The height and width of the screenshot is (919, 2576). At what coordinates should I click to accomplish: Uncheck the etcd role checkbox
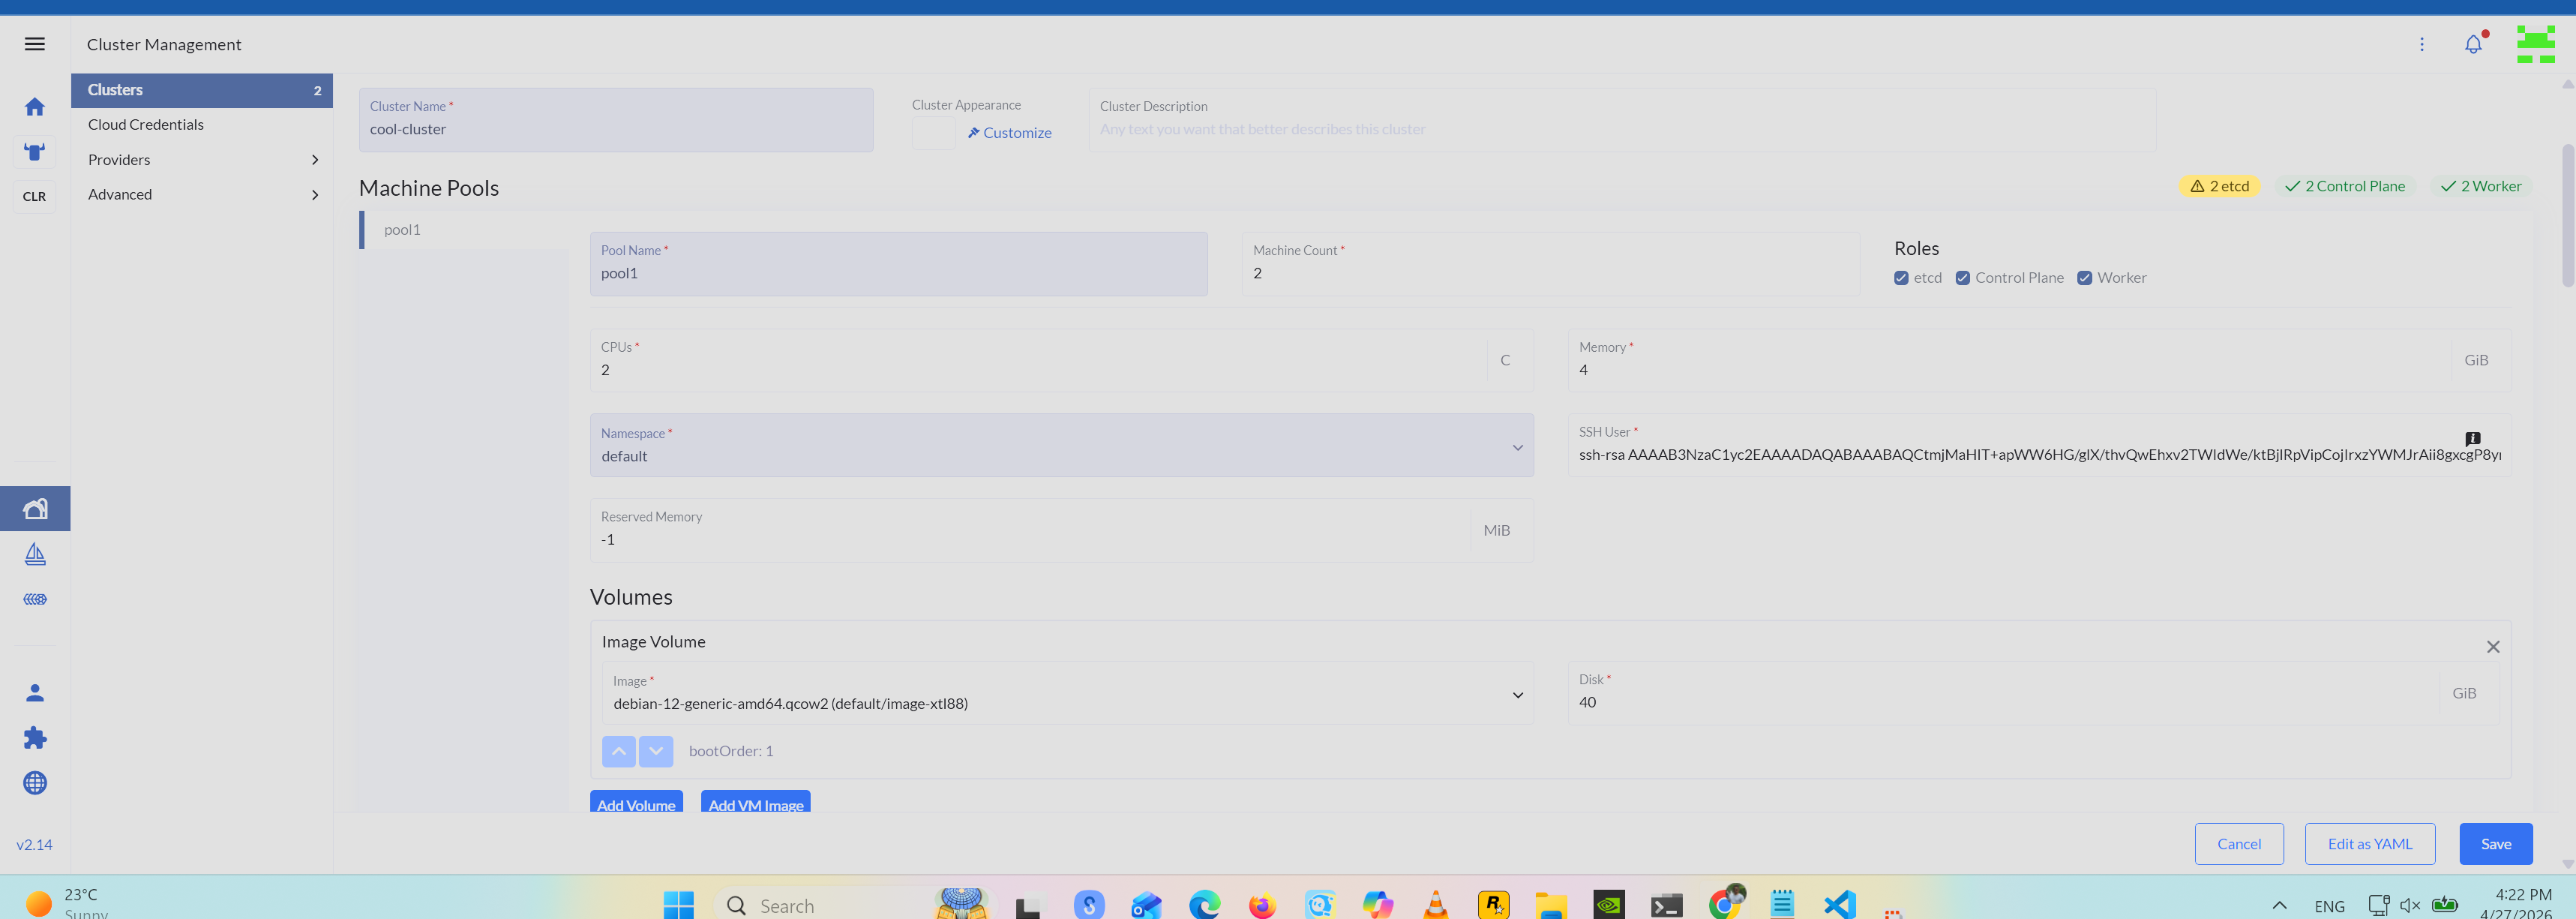(1901, 278)
